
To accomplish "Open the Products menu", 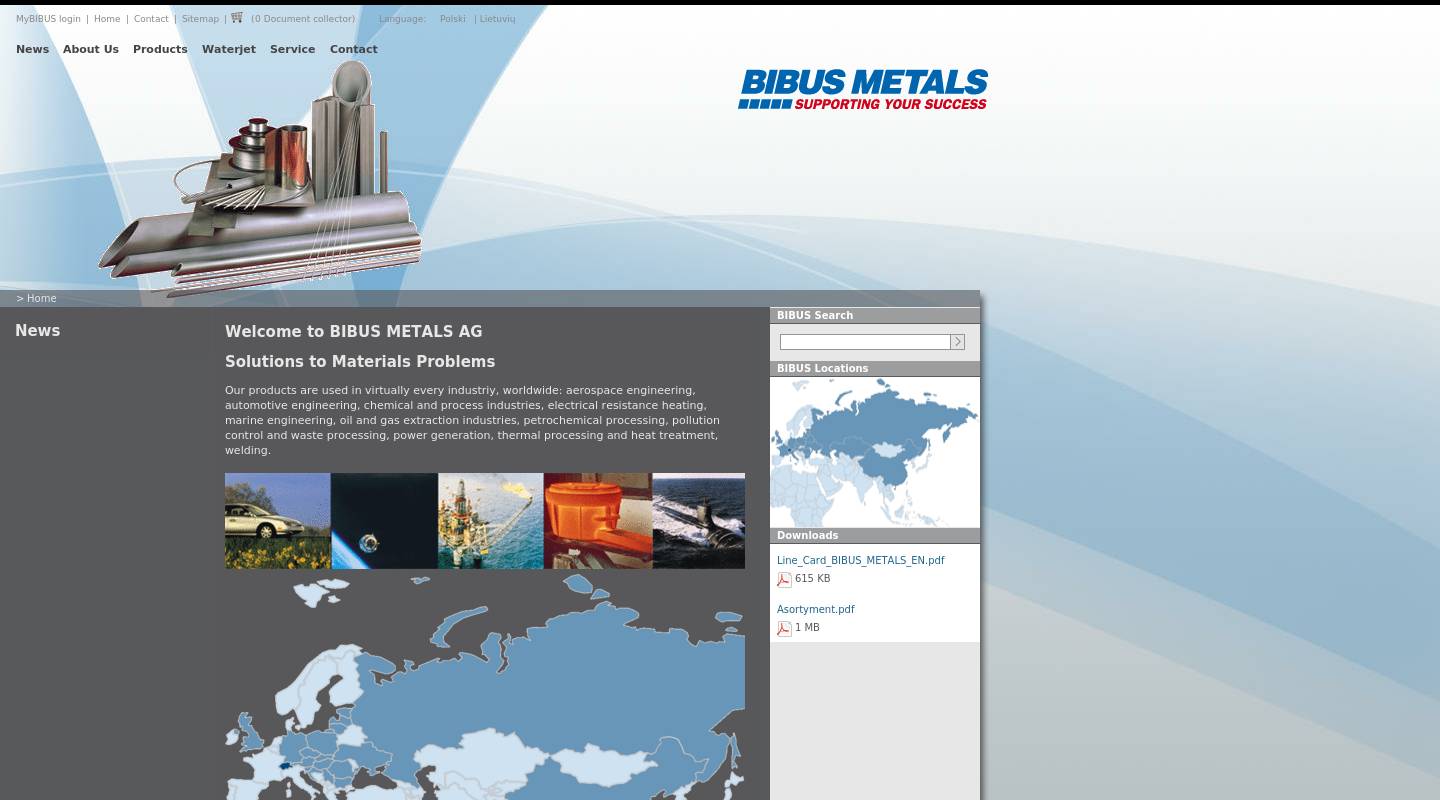I will (160, 49).
